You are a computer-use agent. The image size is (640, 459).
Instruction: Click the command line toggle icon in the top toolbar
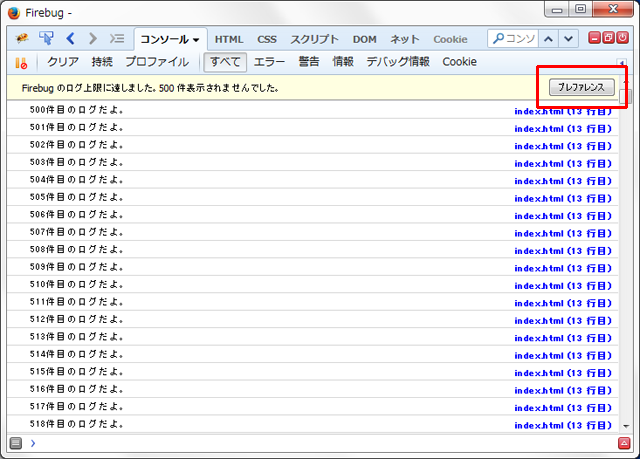click(117, 39)
